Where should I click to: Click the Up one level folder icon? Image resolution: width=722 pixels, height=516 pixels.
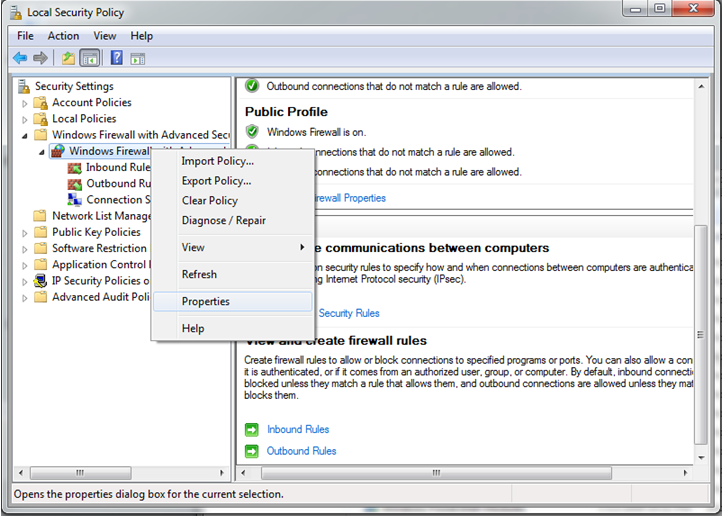point(68,58)
